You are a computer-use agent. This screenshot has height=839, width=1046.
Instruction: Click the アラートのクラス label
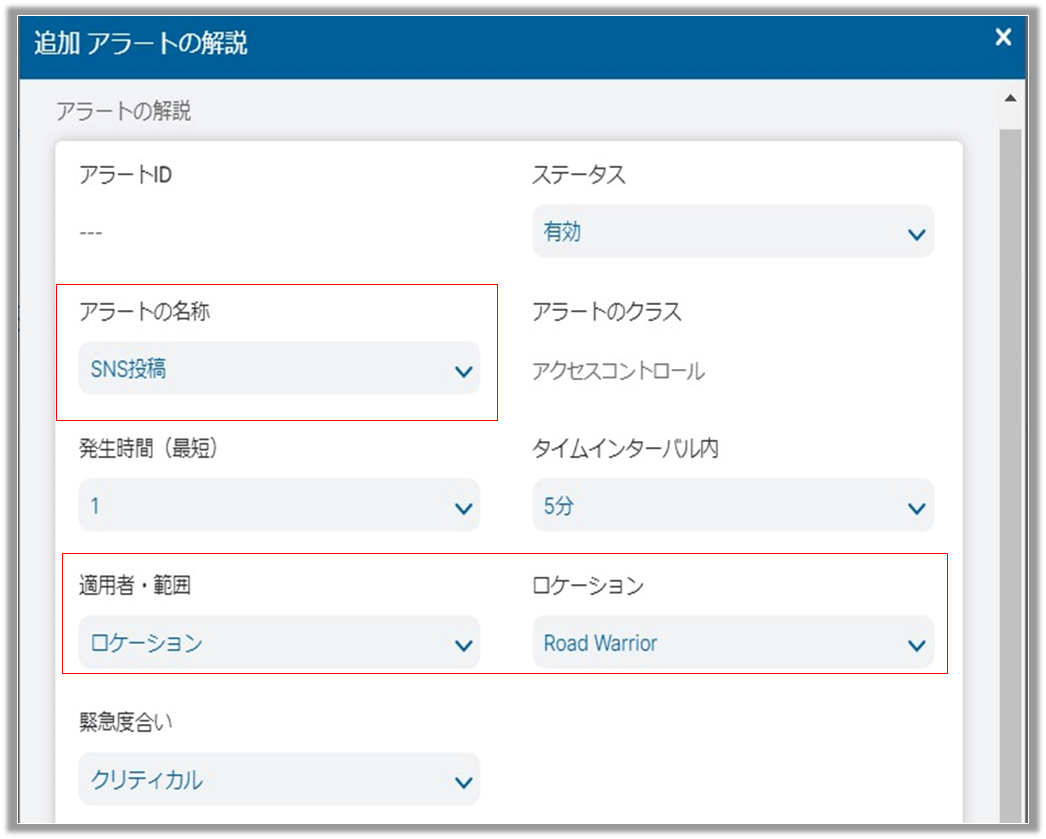point(606,311)
